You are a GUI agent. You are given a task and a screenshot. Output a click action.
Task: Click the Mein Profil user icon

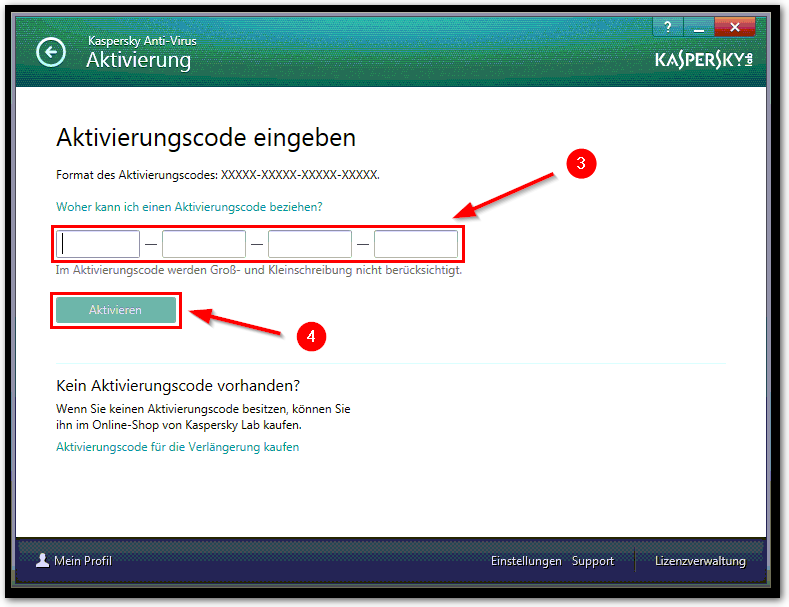(x=42, y=560)
